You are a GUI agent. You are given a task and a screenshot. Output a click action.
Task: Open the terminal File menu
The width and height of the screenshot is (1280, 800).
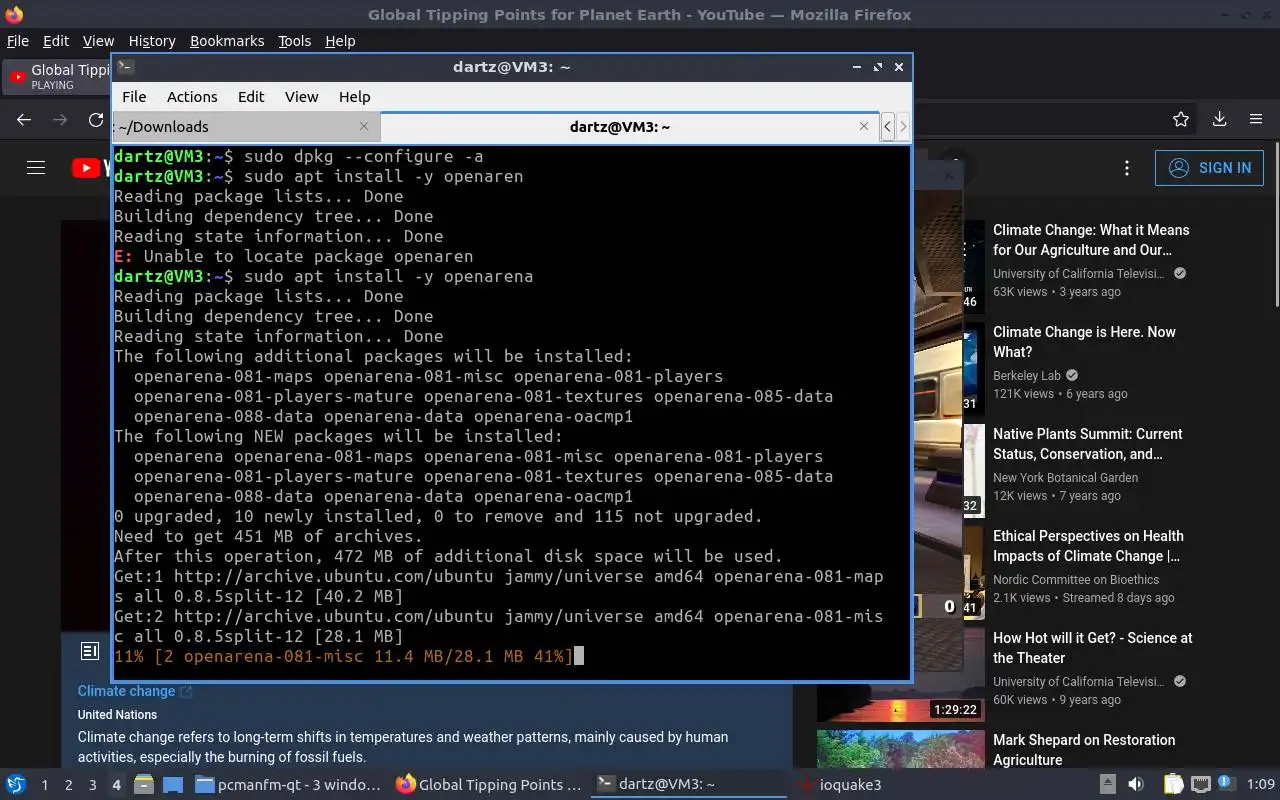click(x=134, y=97)
